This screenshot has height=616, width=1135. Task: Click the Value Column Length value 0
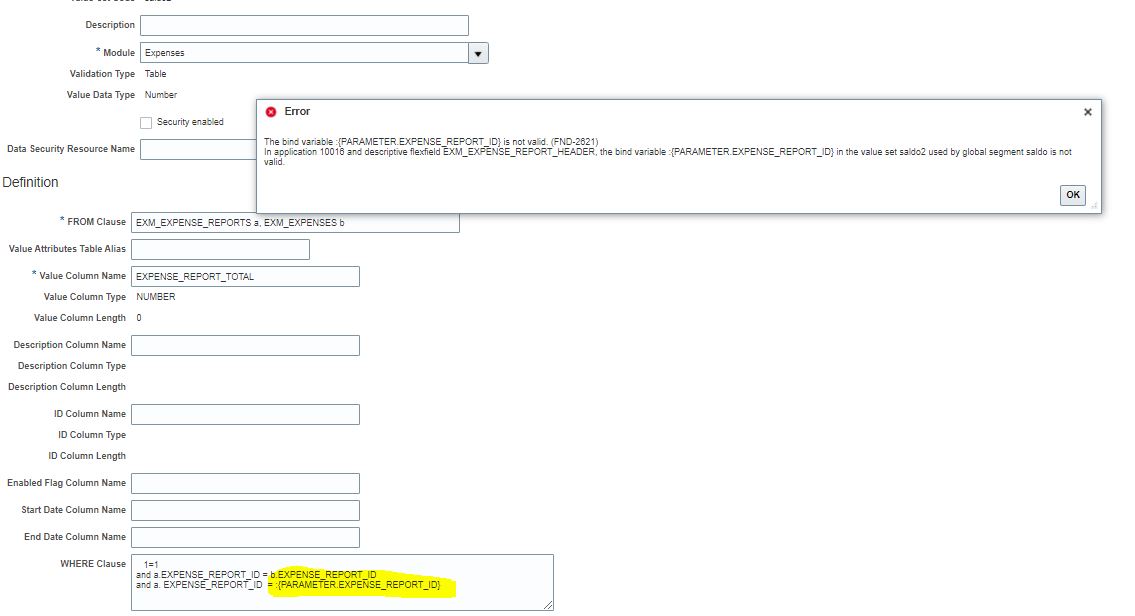click(x=139, y=318)
